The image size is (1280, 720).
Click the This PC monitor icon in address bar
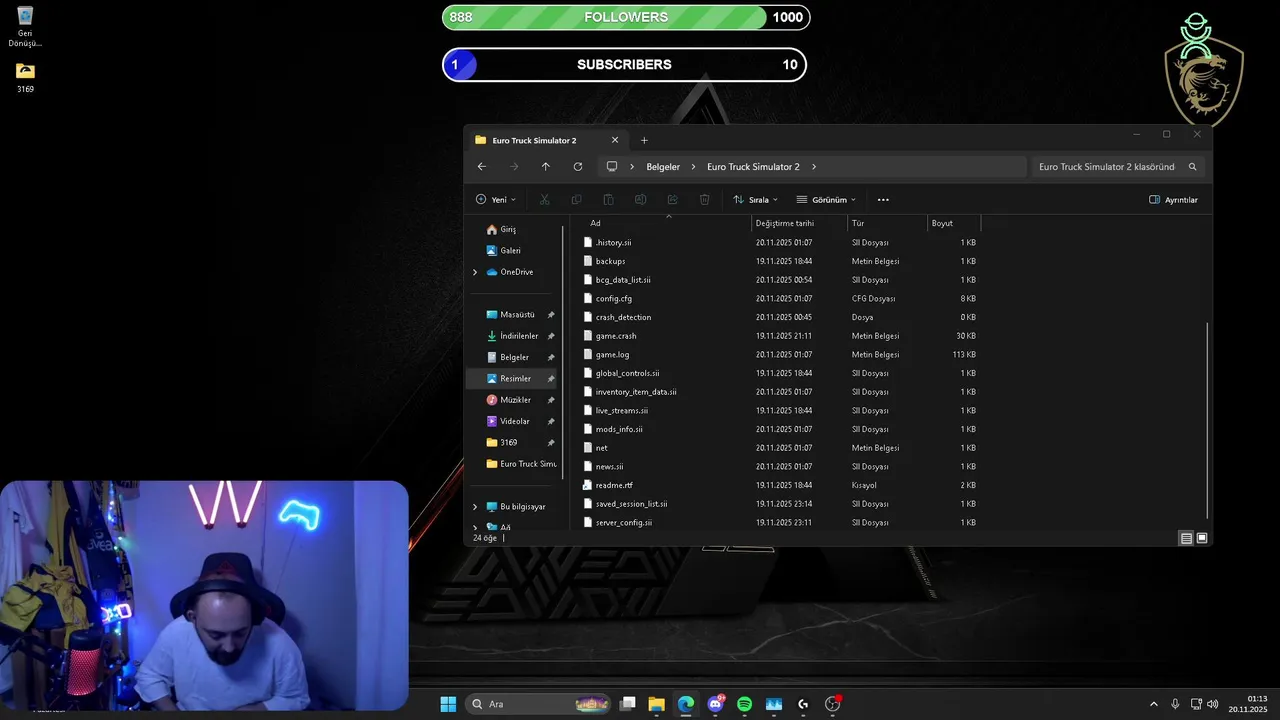(x=612, y=167)
